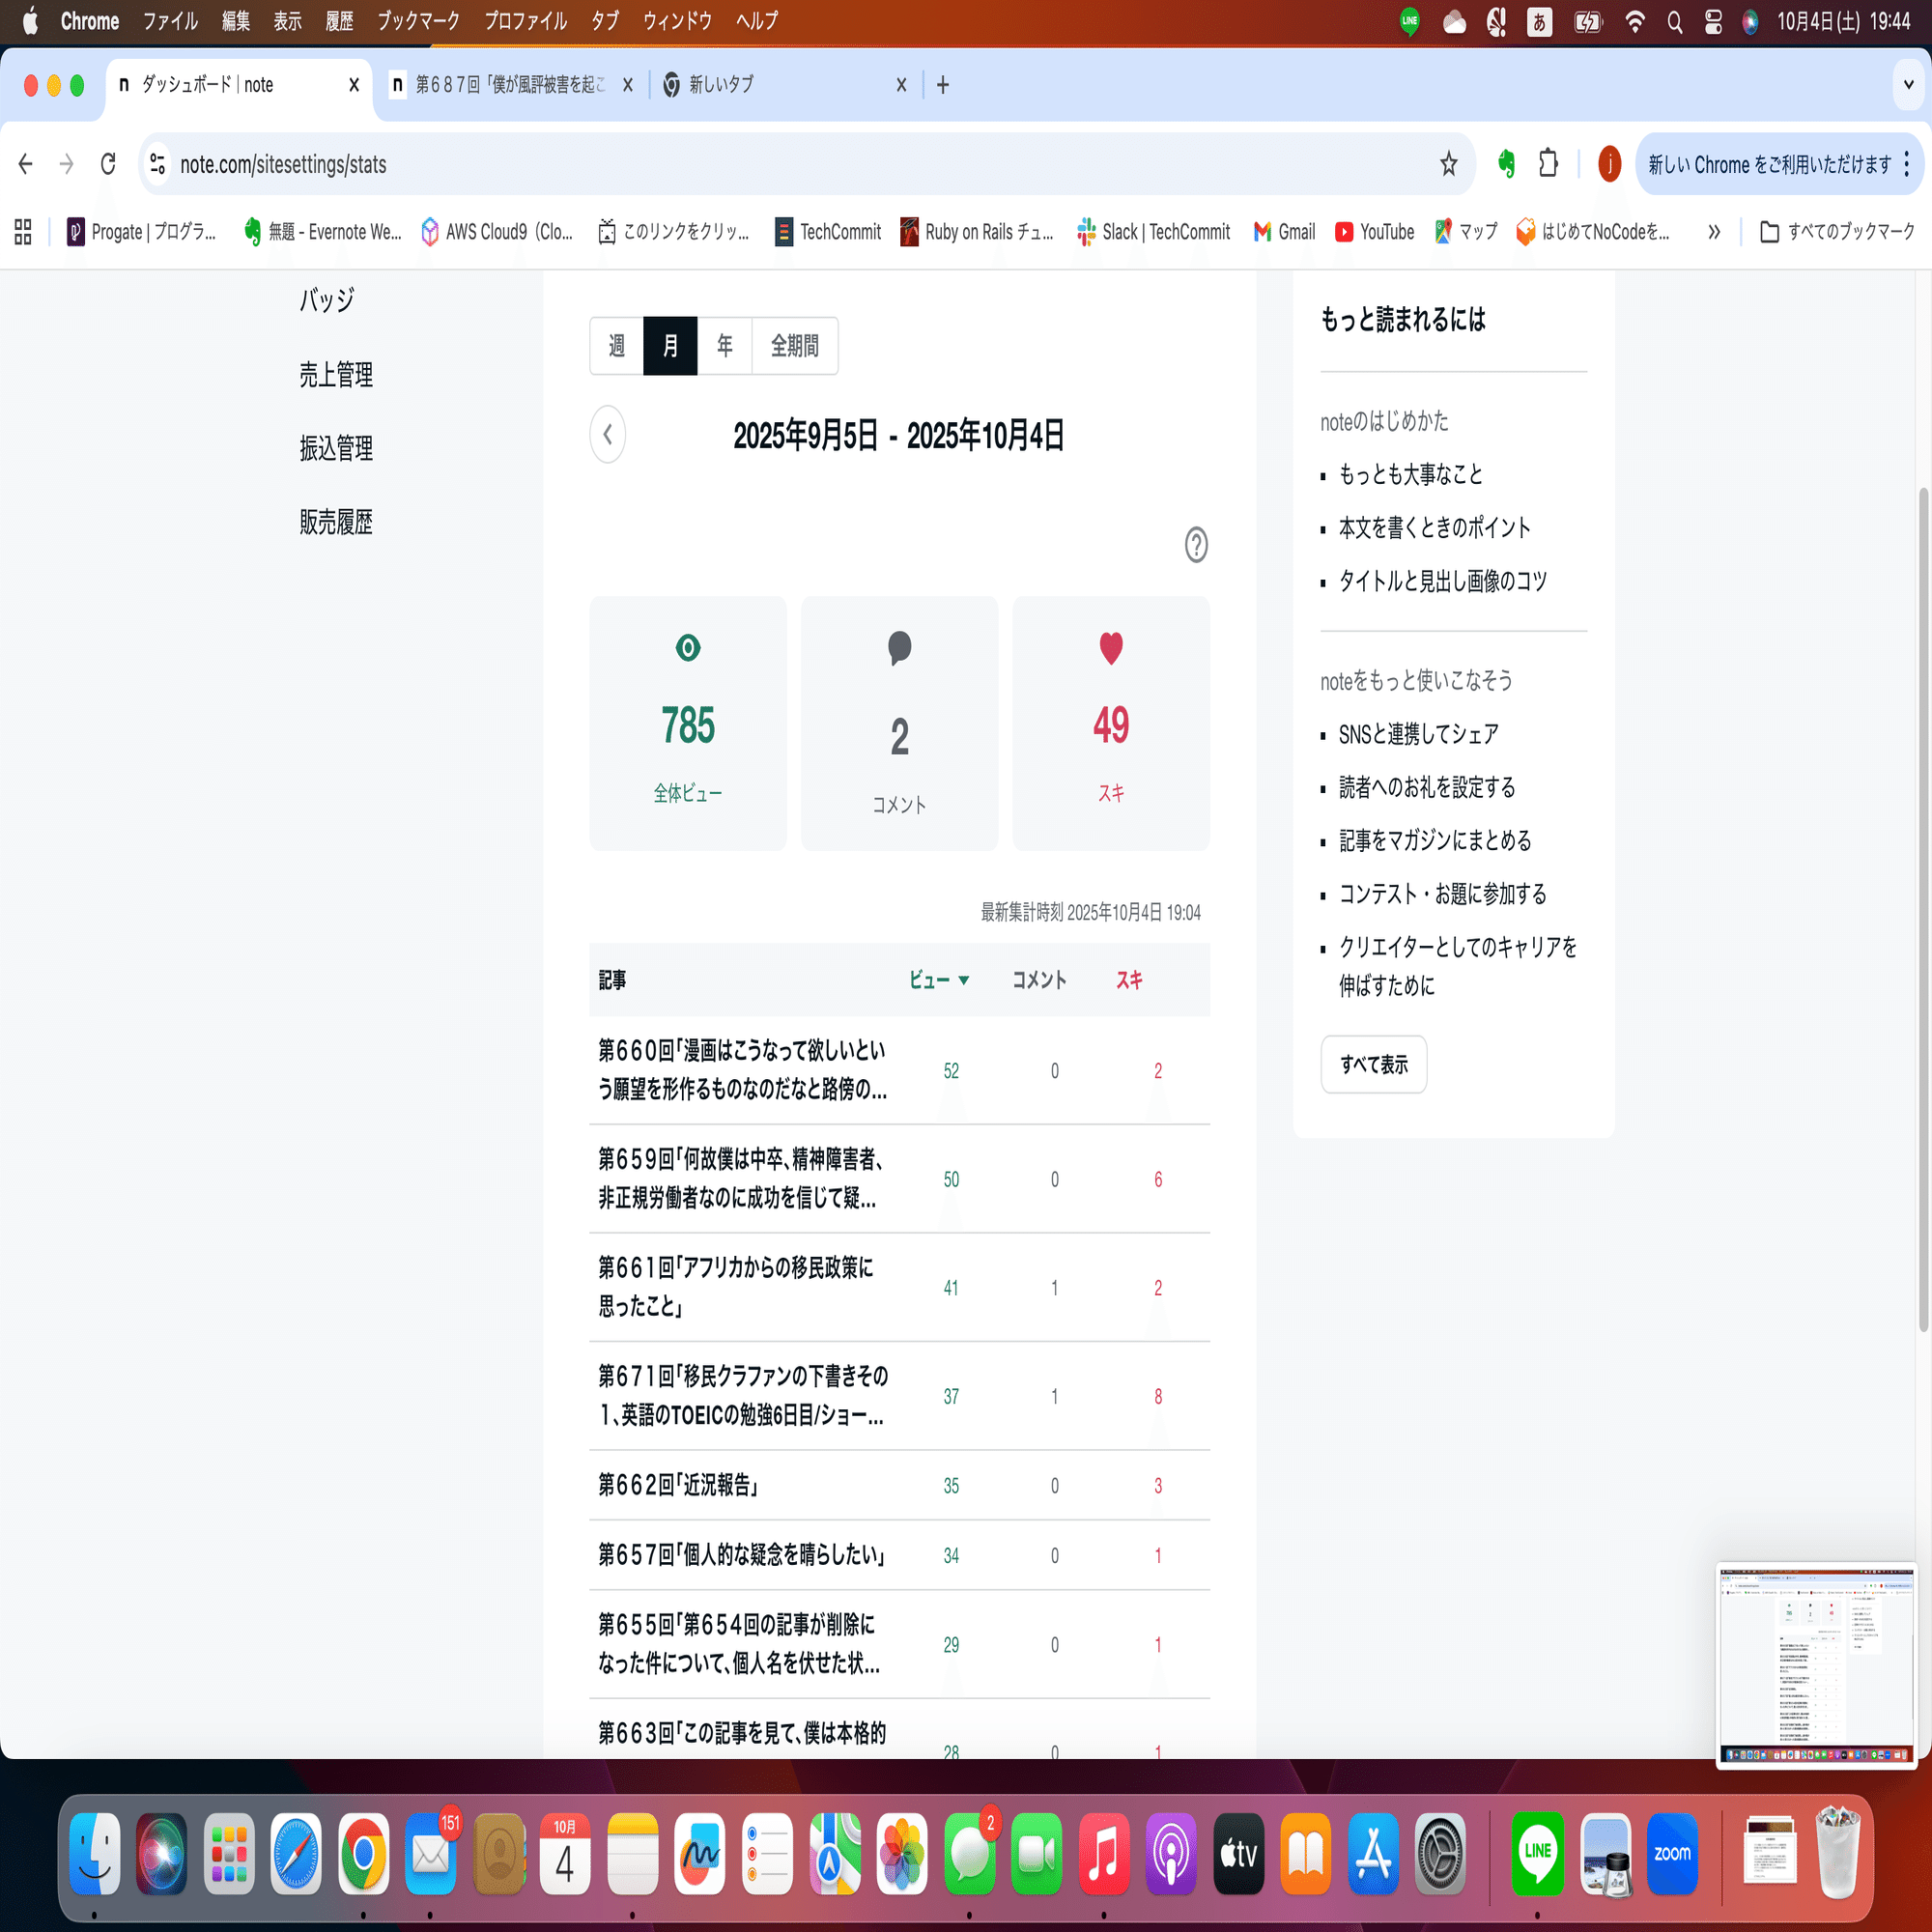Open site information icon in address bar
Viewport: 1932px width, 1932px height.
point(157,164)
